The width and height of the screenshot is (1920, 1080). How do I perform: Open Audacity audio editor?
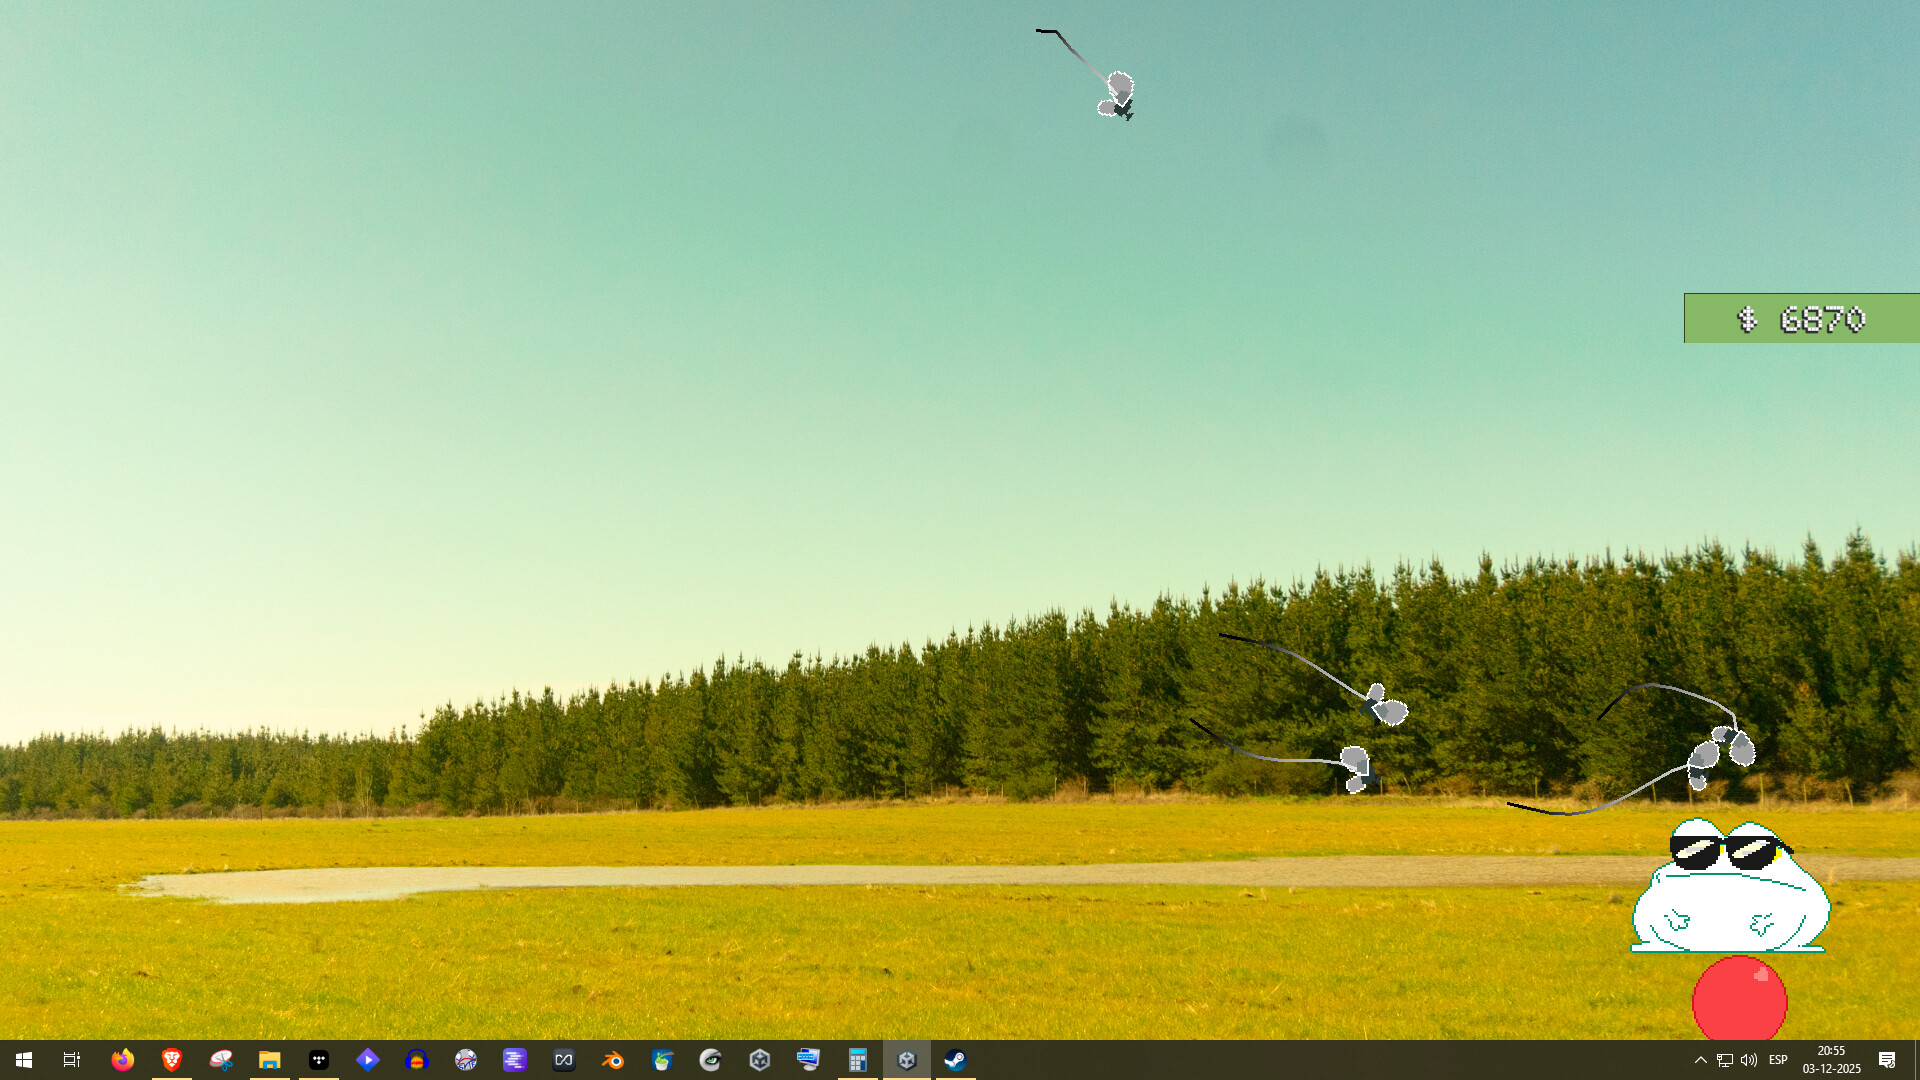[x=417, y=1061]
